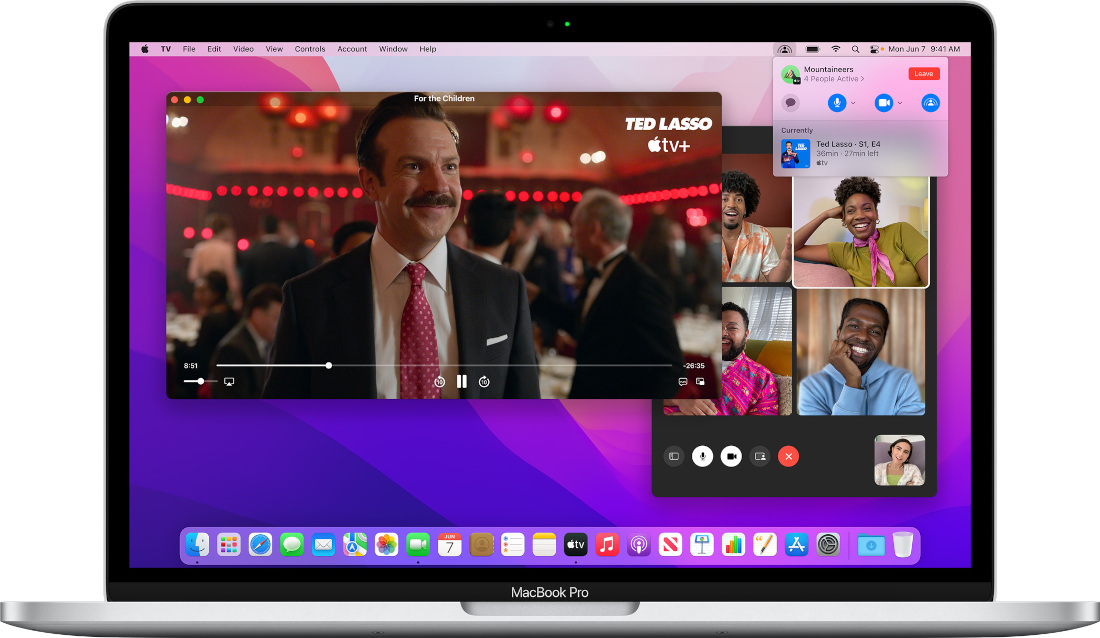This screenshot has width=1100, height=638.
Task: Open Numbers app in the Dock
Action: coord(734,545)
